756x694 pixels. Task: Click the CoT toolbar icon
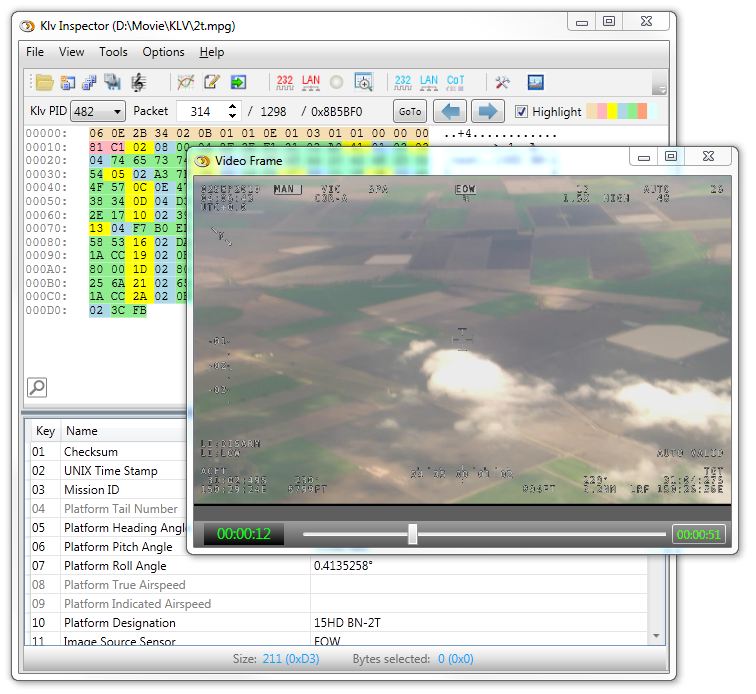point(455,82)
